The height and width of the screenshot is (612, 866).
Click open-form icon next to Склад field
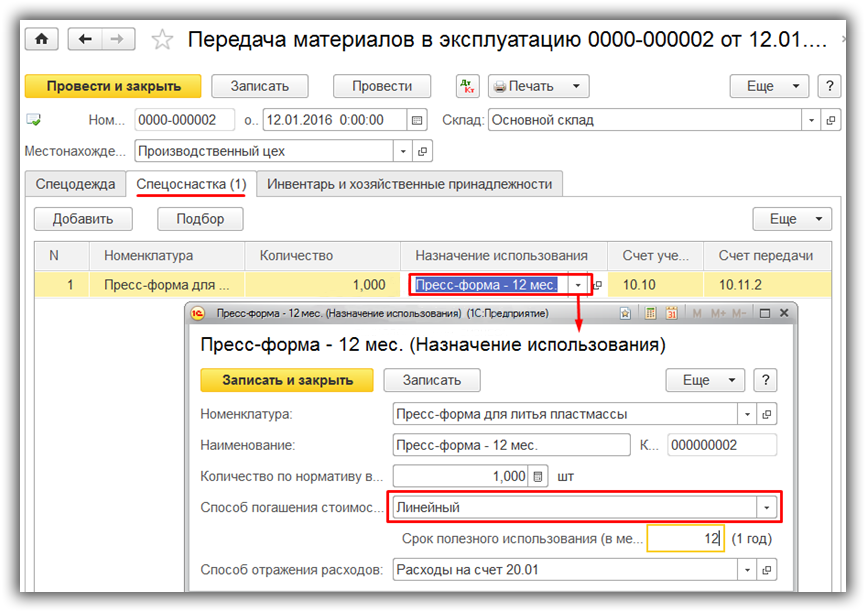[x=828, y=120]
